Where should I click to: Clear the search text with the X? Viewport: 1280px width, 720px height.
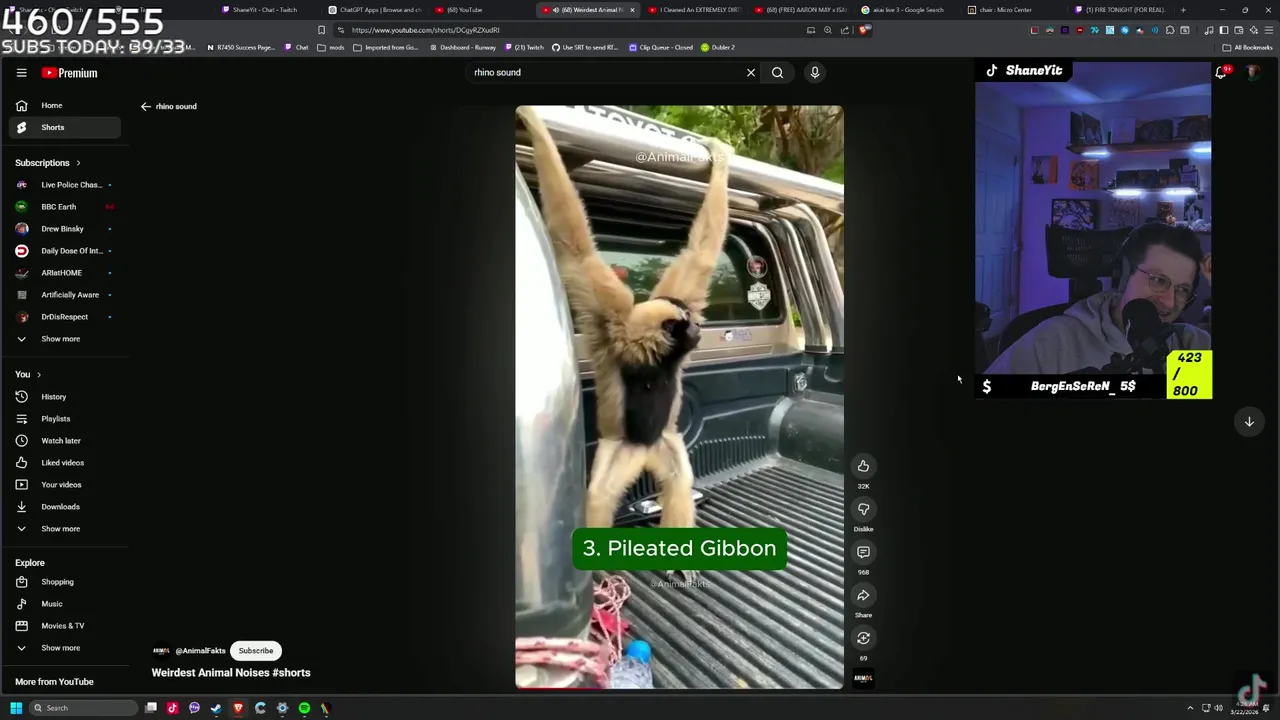(x=751, y=72)
